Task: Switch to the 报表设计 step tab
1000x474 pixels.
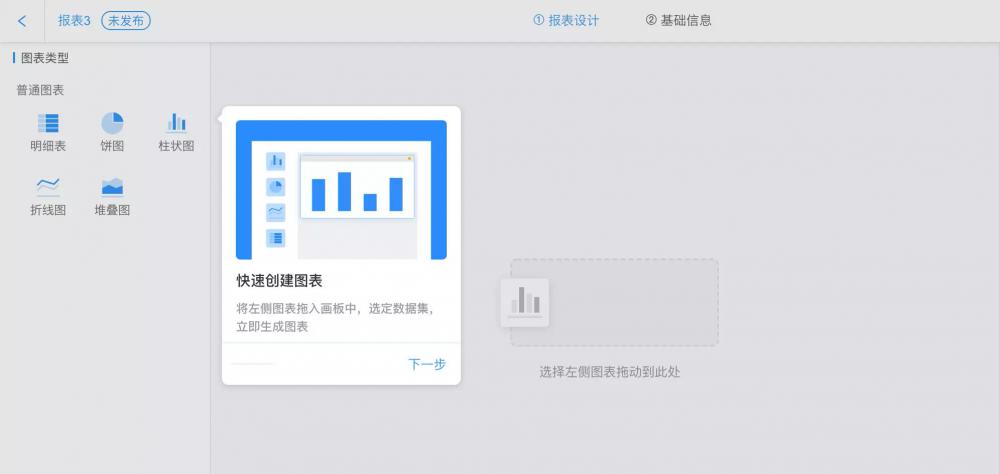Action: click(x=566, y=21)
